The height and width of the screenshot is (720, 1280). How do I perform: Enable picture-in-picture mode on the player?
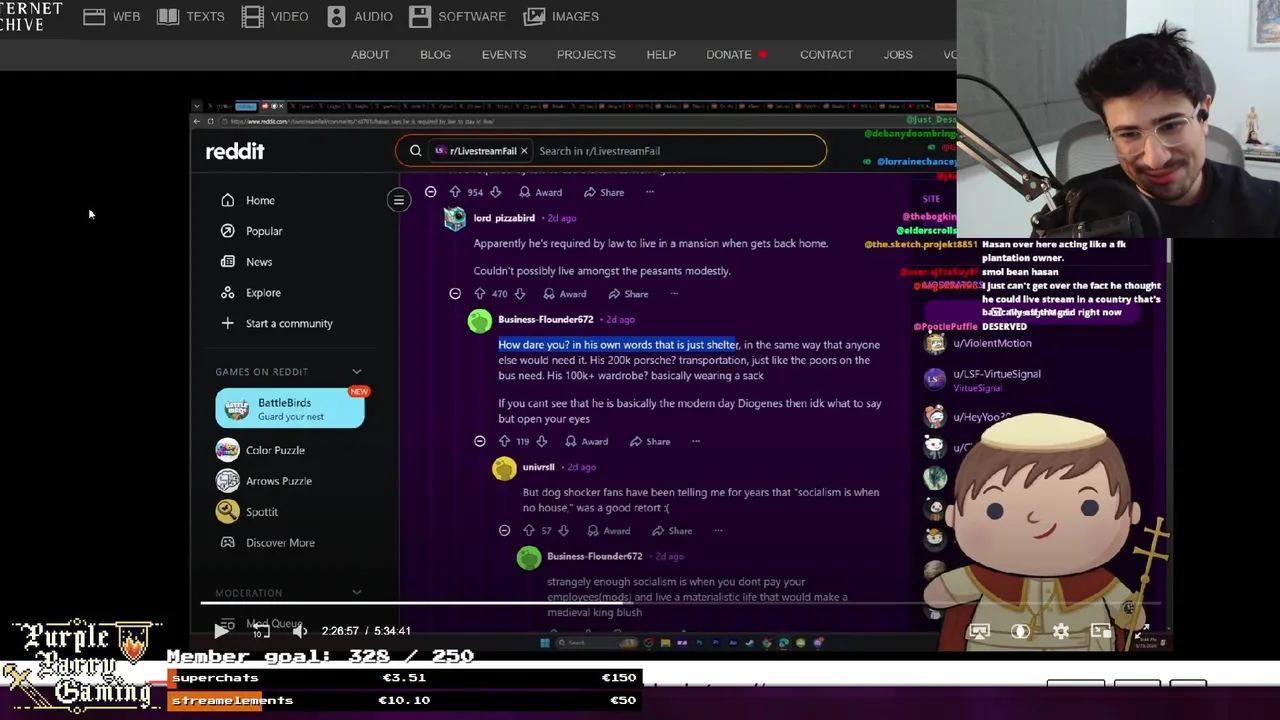[x=1100, y=631]
